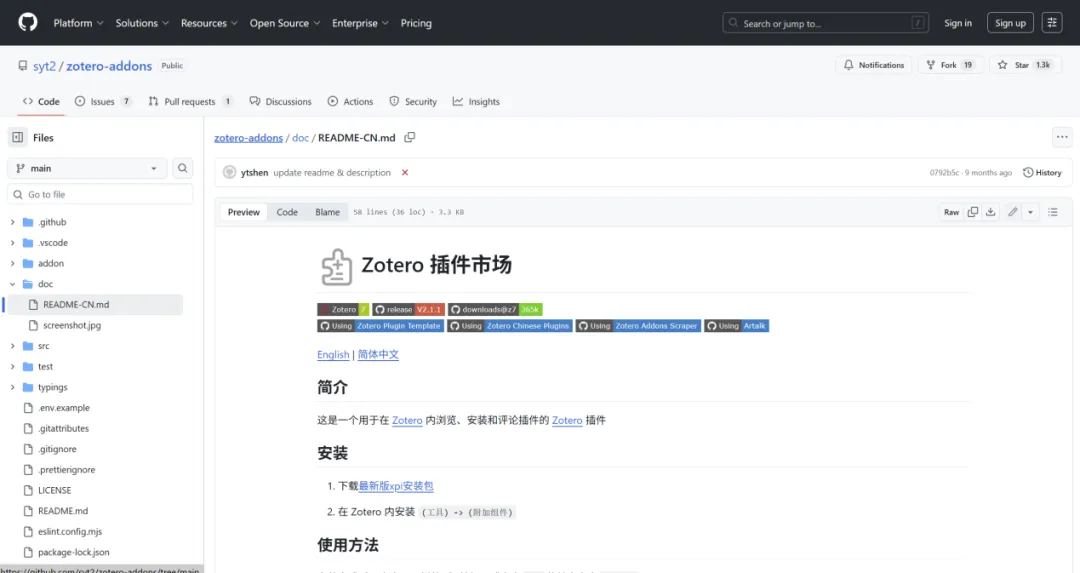
Task: Open more edit options arrow beside pencil
Action: pyautogui.click(x=1030, y=212)
